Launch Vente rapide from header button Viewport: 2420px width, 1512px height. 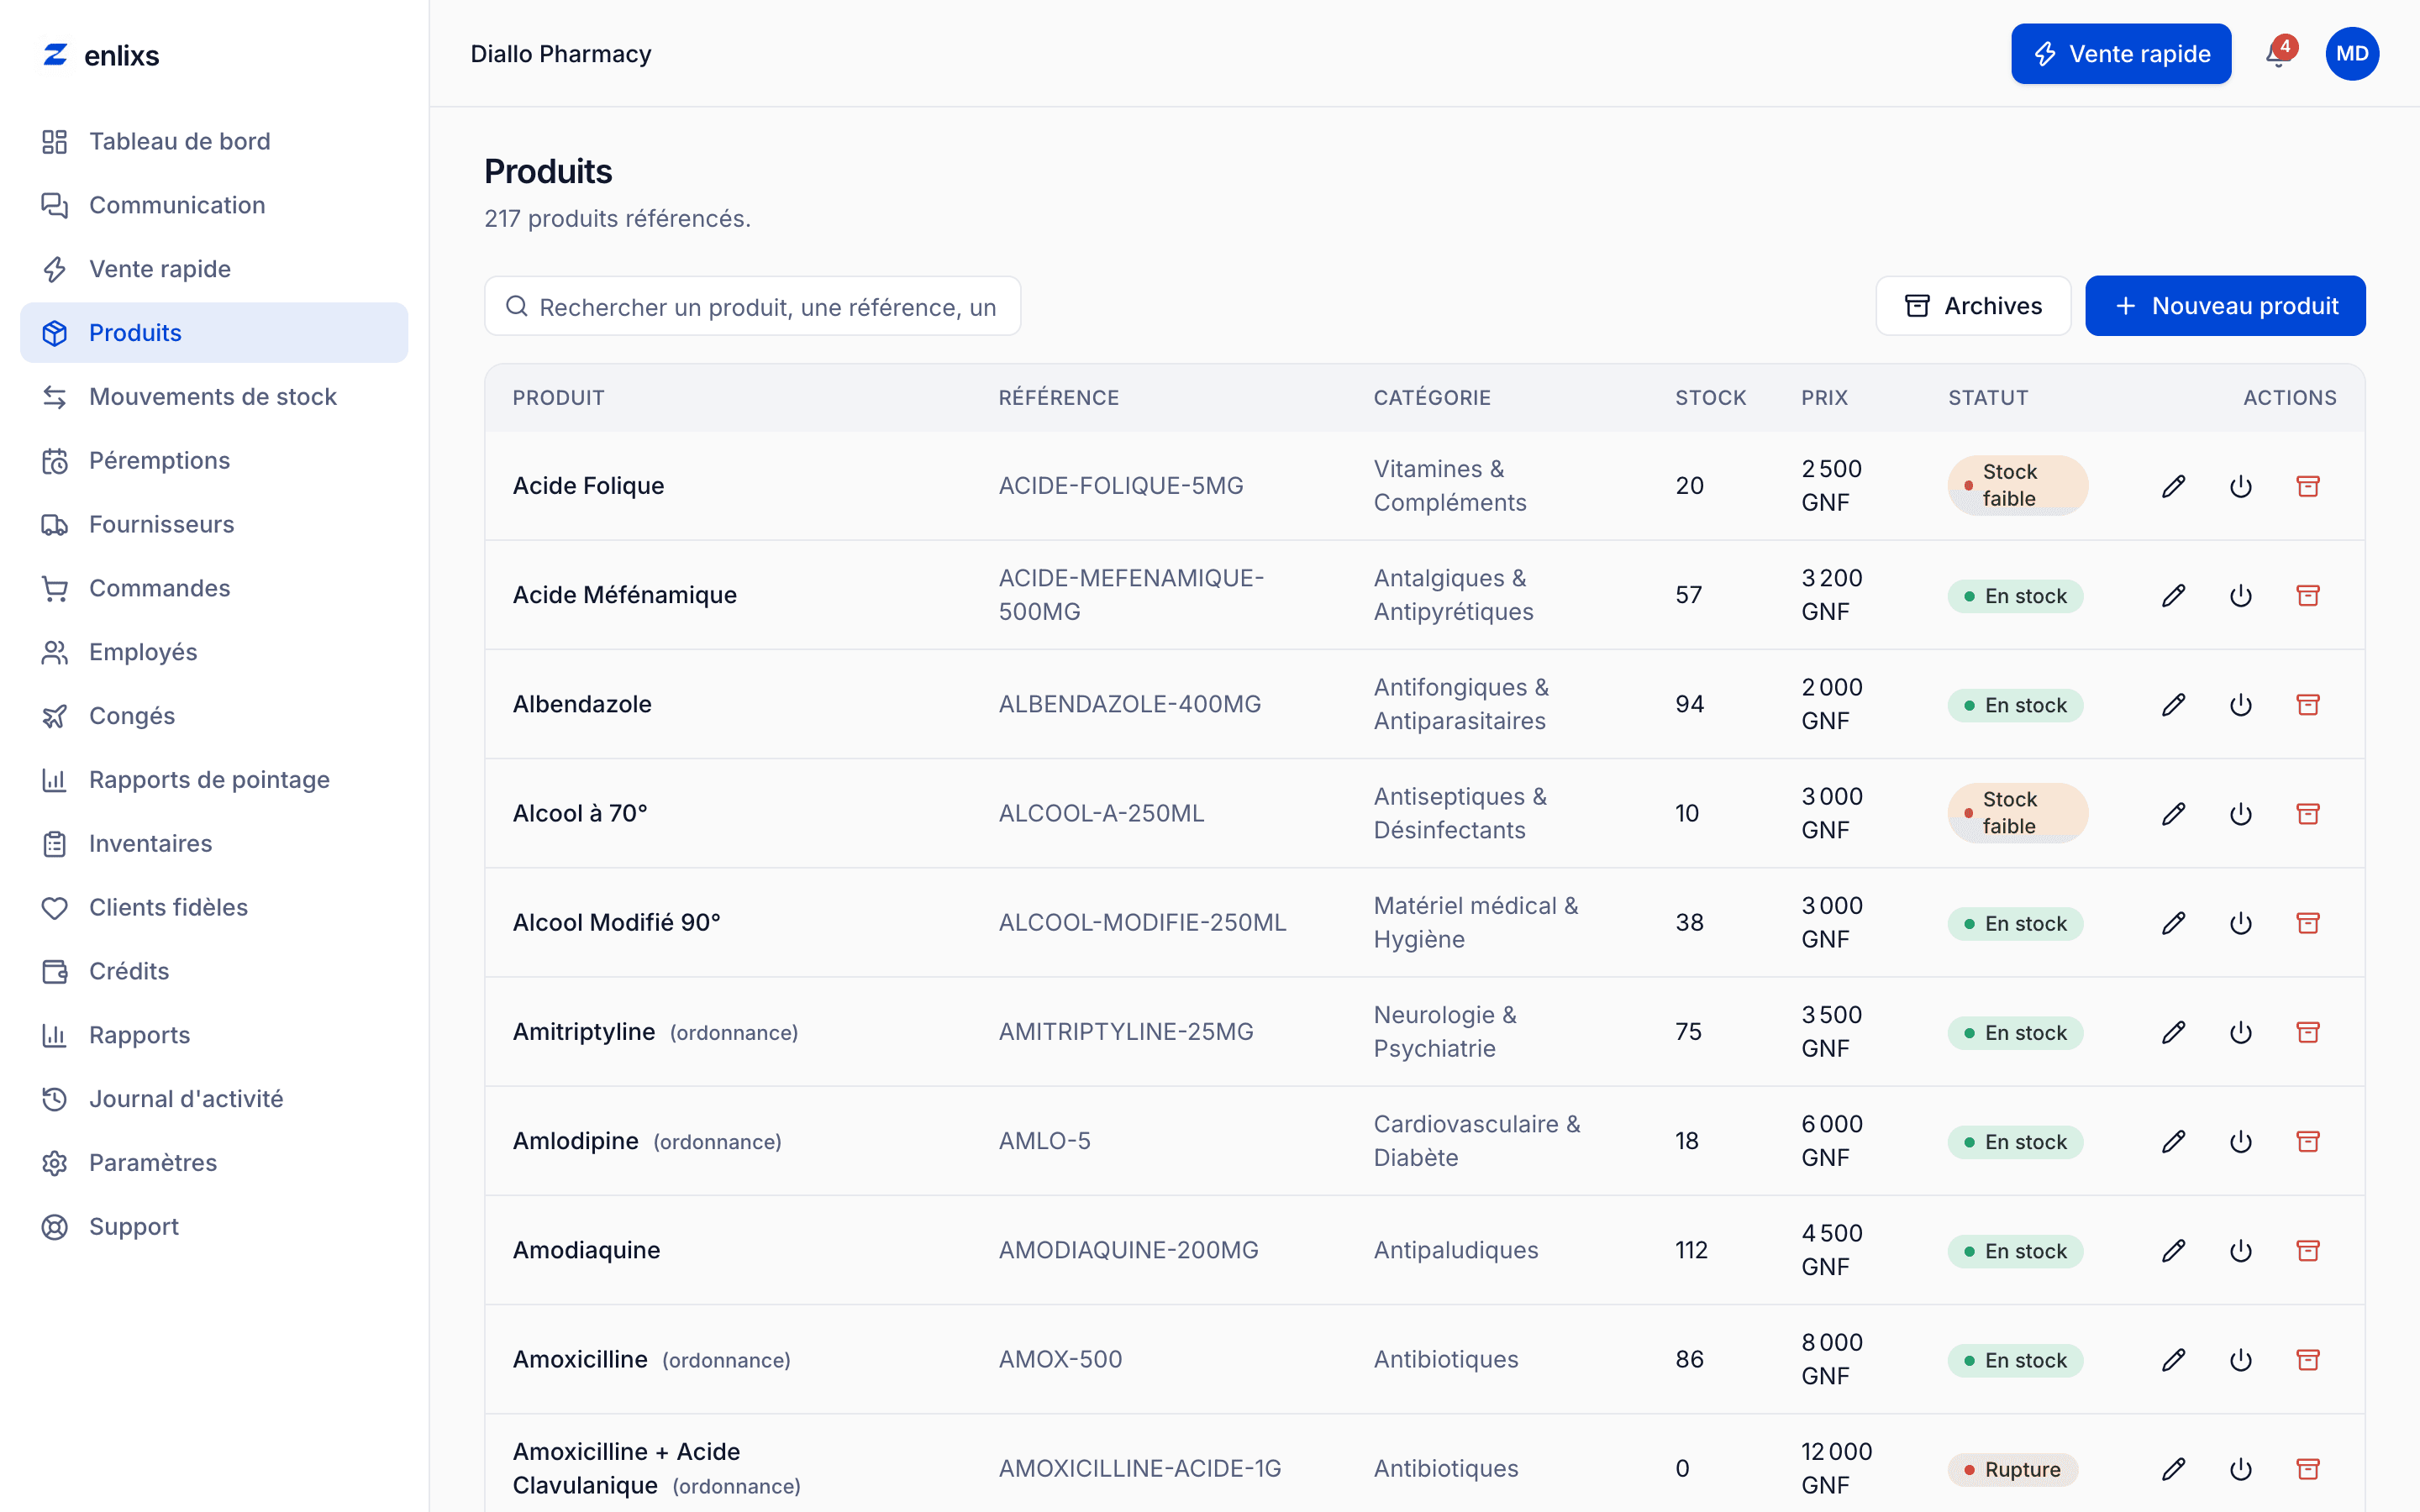(x=2121, y=54)
